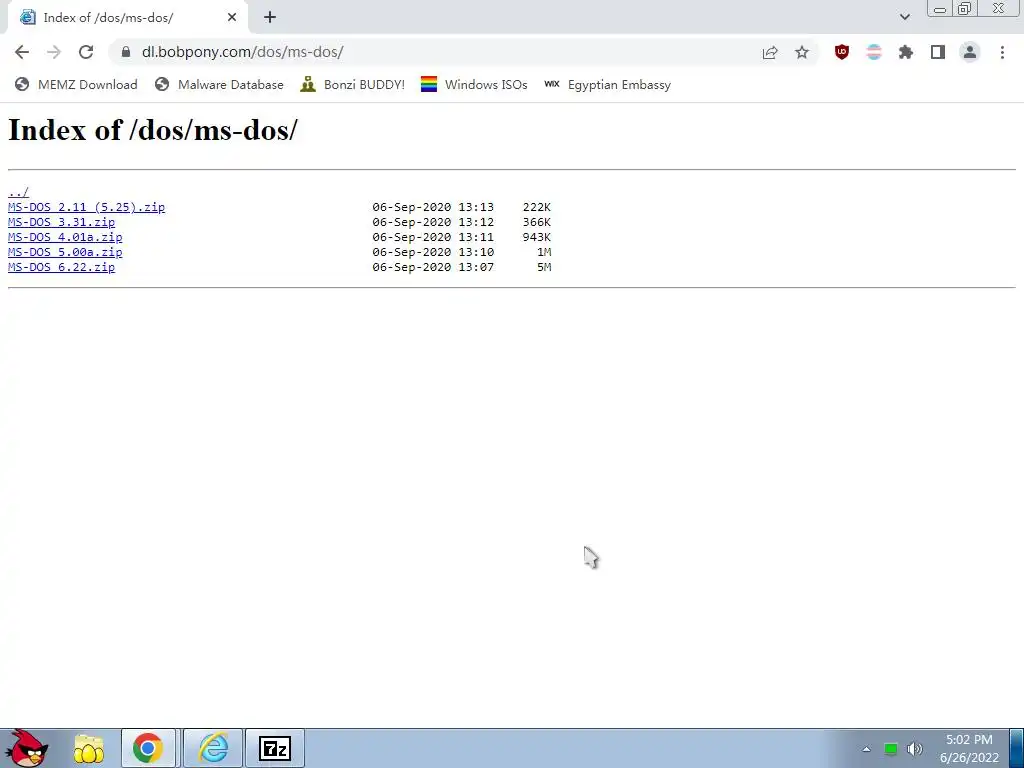
Task: Select the Index of /dos/ms-dos/ tab
Action: point(127,18)
